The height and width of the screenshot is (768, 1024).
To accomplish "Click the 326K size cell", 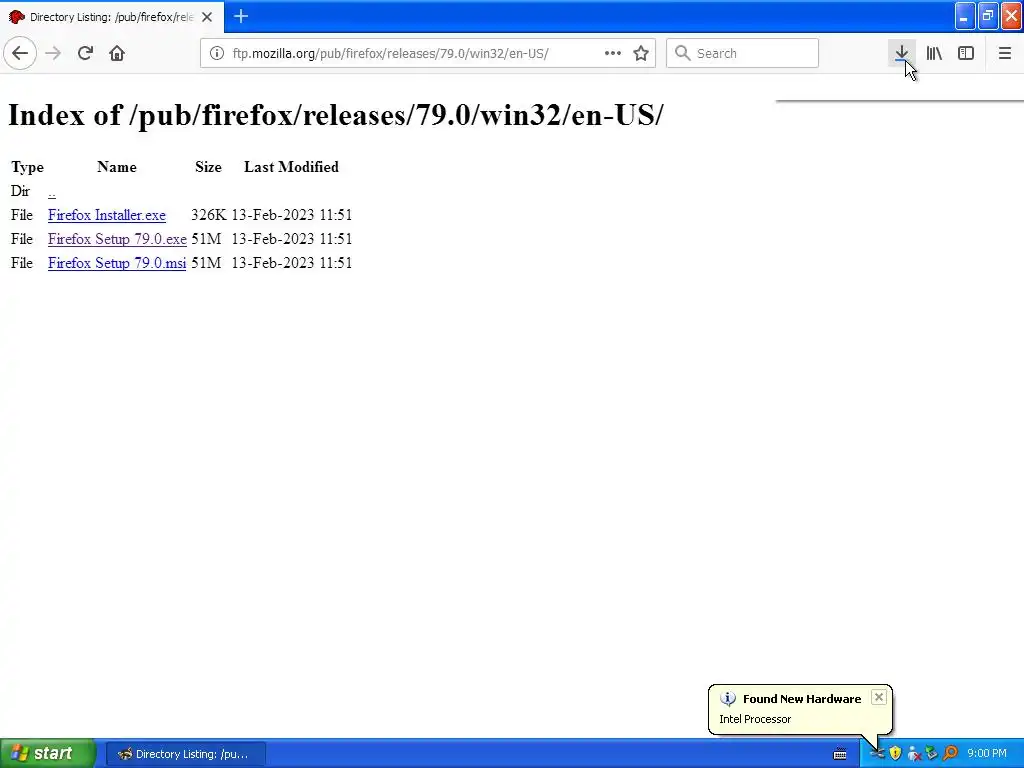I will pyautogui.click(x=208, y=216).
